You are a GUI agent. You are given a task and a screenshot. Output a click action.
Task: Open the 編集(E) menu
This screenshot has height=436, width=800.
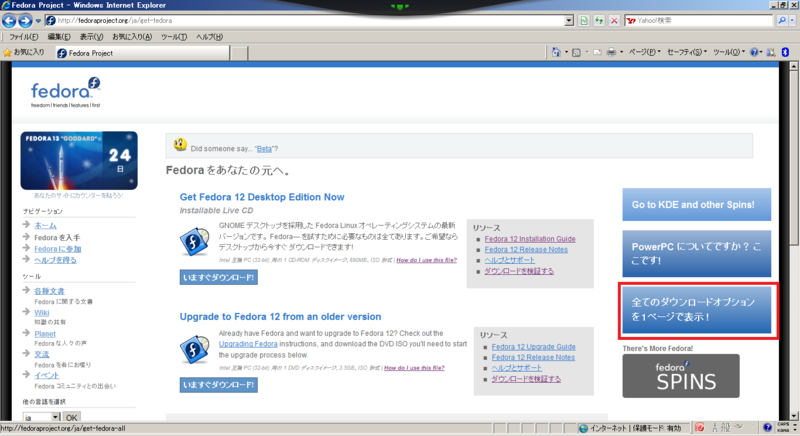[x=59, y=37]
